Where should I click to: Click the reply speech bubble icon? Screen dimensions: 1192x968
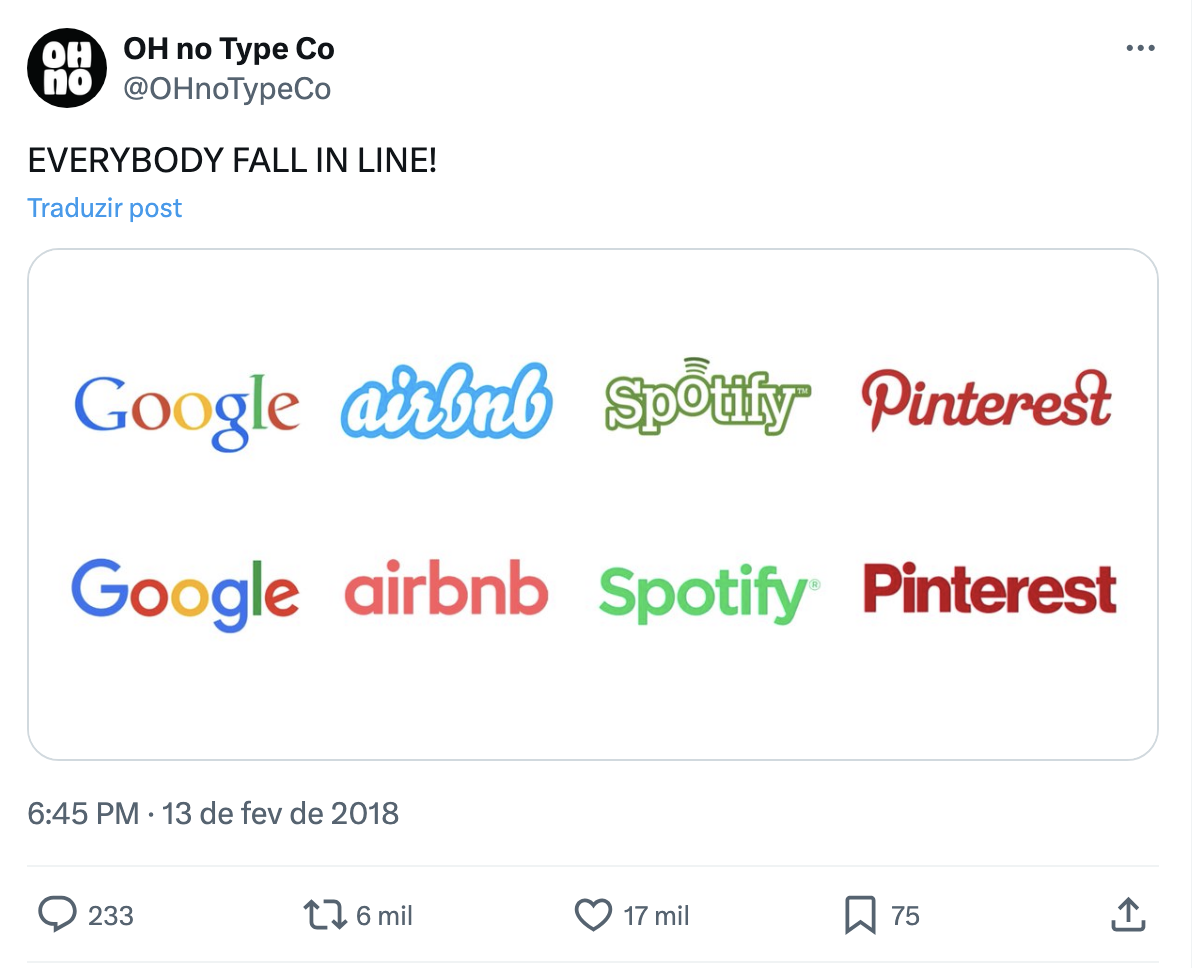(x=58, y=914)
